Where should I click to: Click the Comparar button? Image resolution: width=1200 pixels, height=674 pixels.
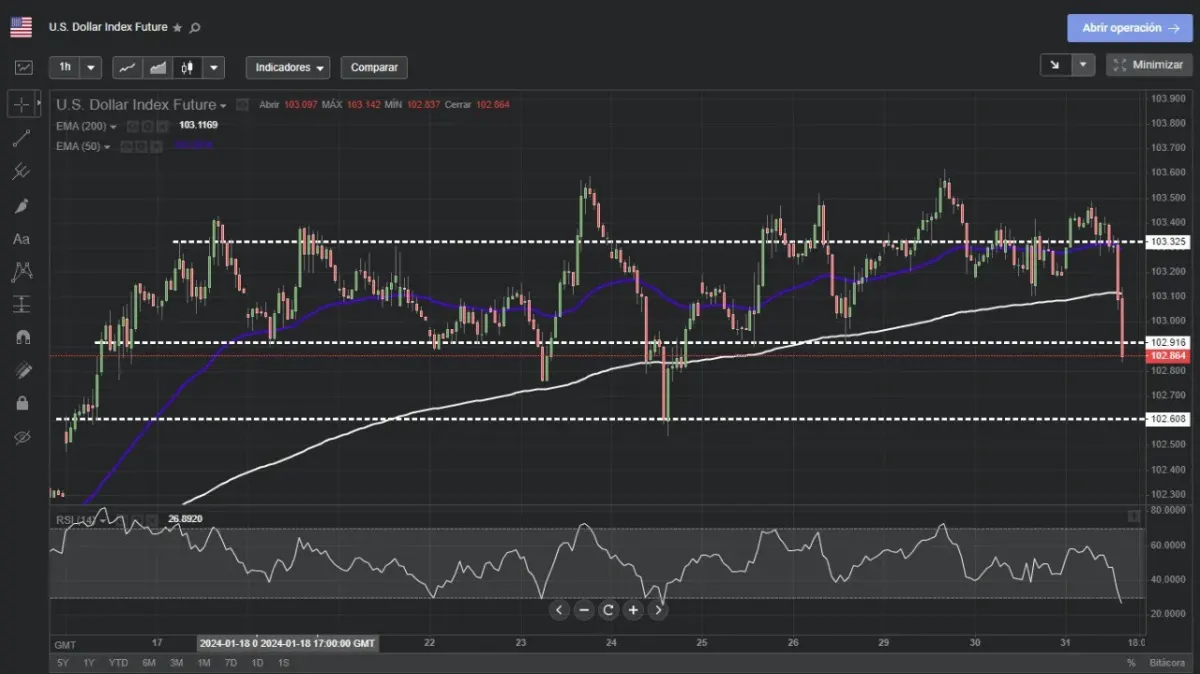pos(374,68)
